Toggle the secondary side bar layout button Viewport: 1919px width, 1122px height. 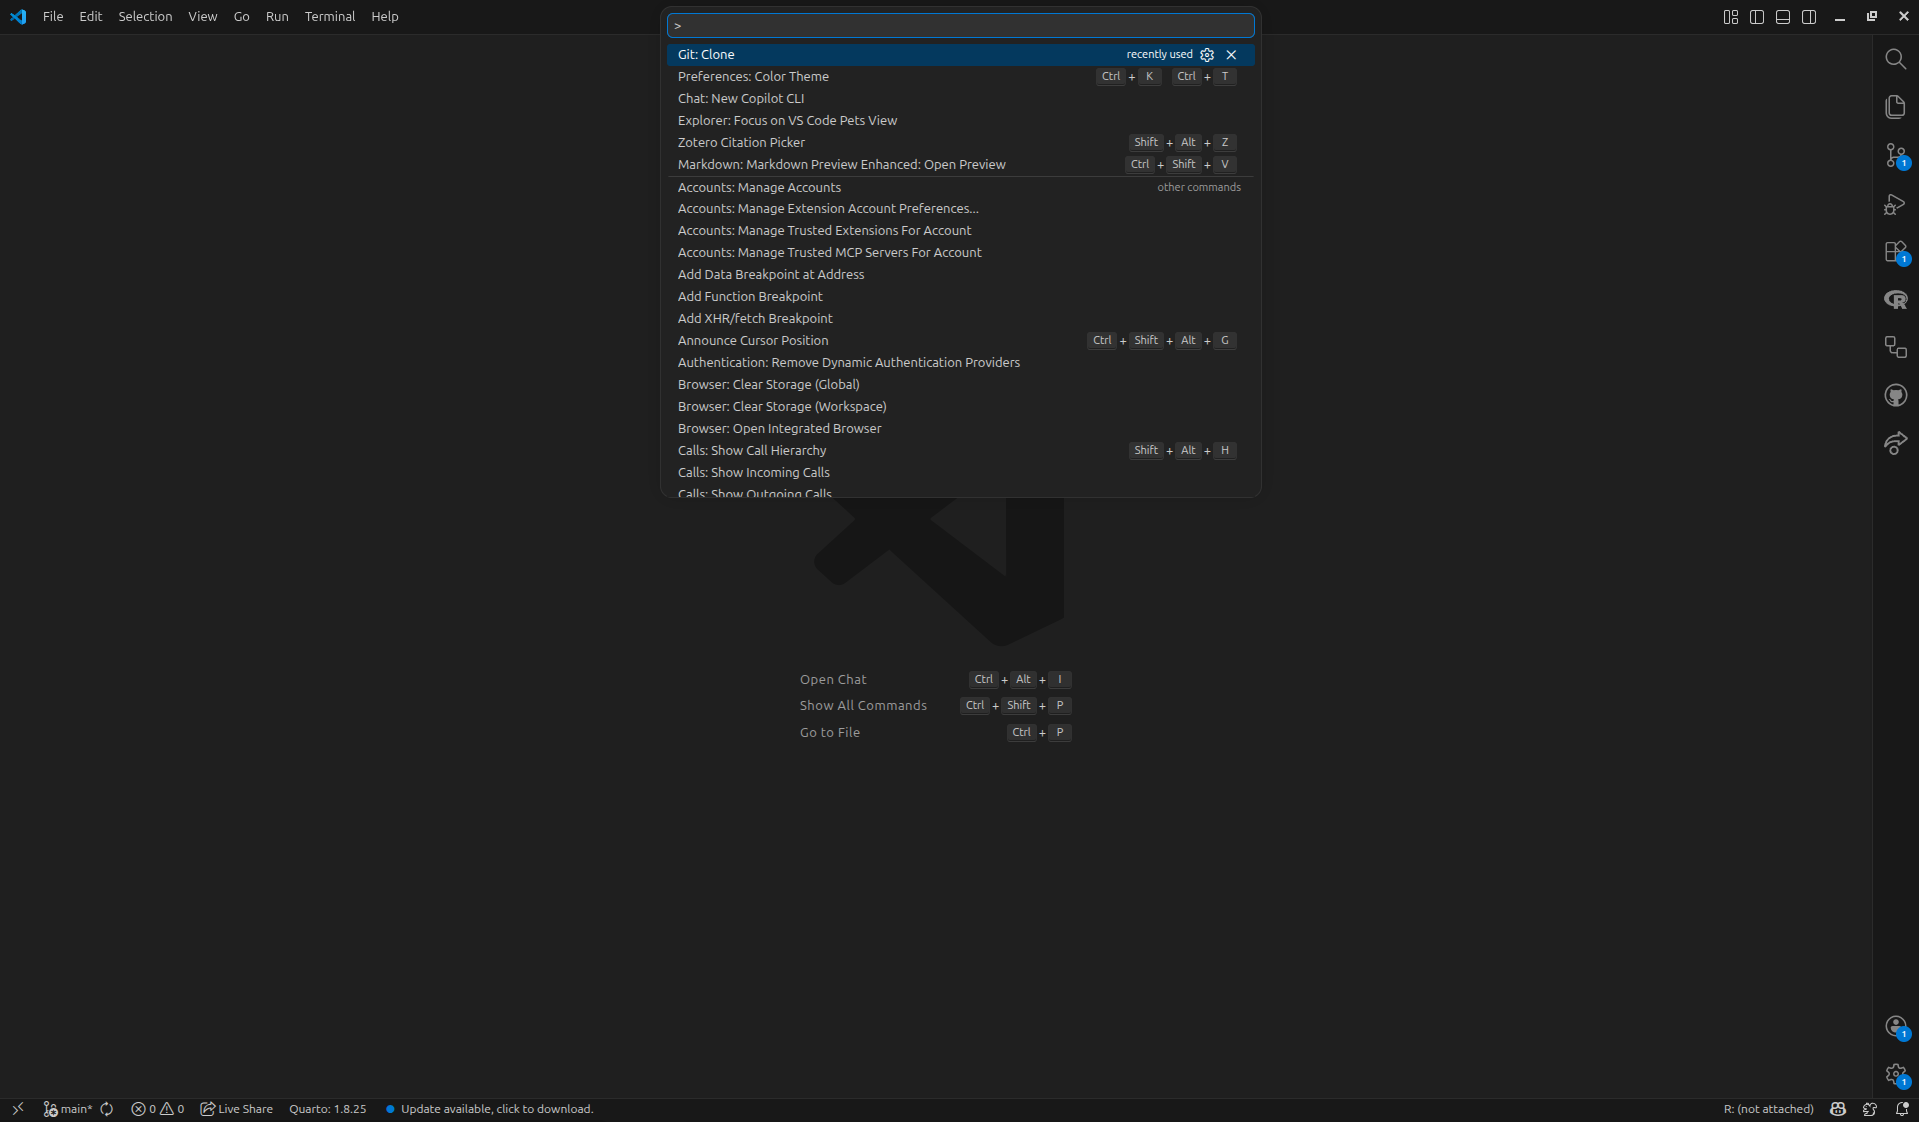coord(1809,17)
